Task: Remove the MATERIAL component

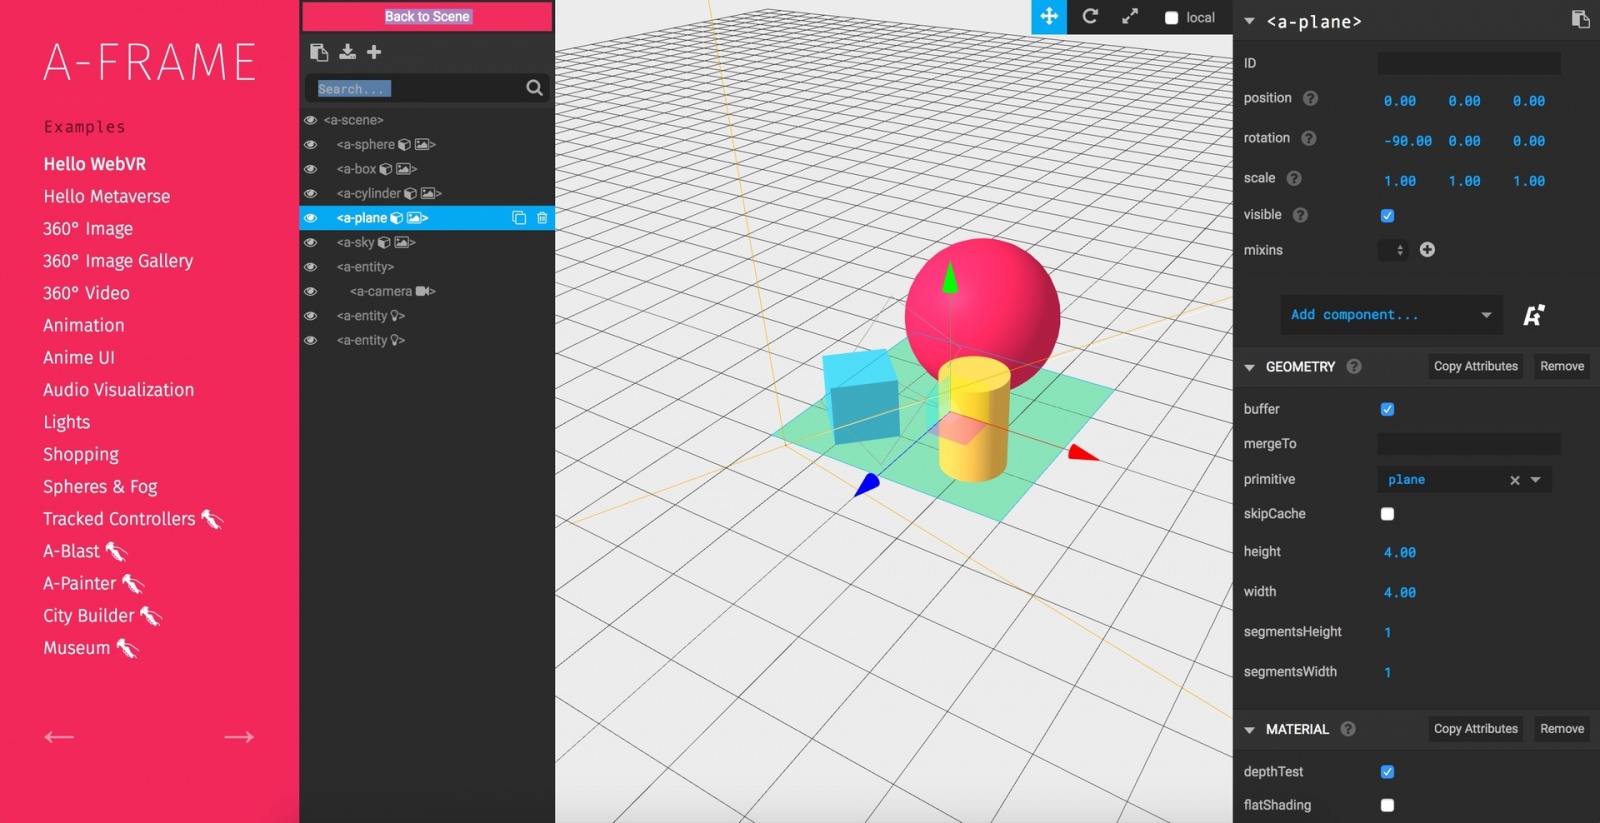Action: click(x=1562, y=729)
